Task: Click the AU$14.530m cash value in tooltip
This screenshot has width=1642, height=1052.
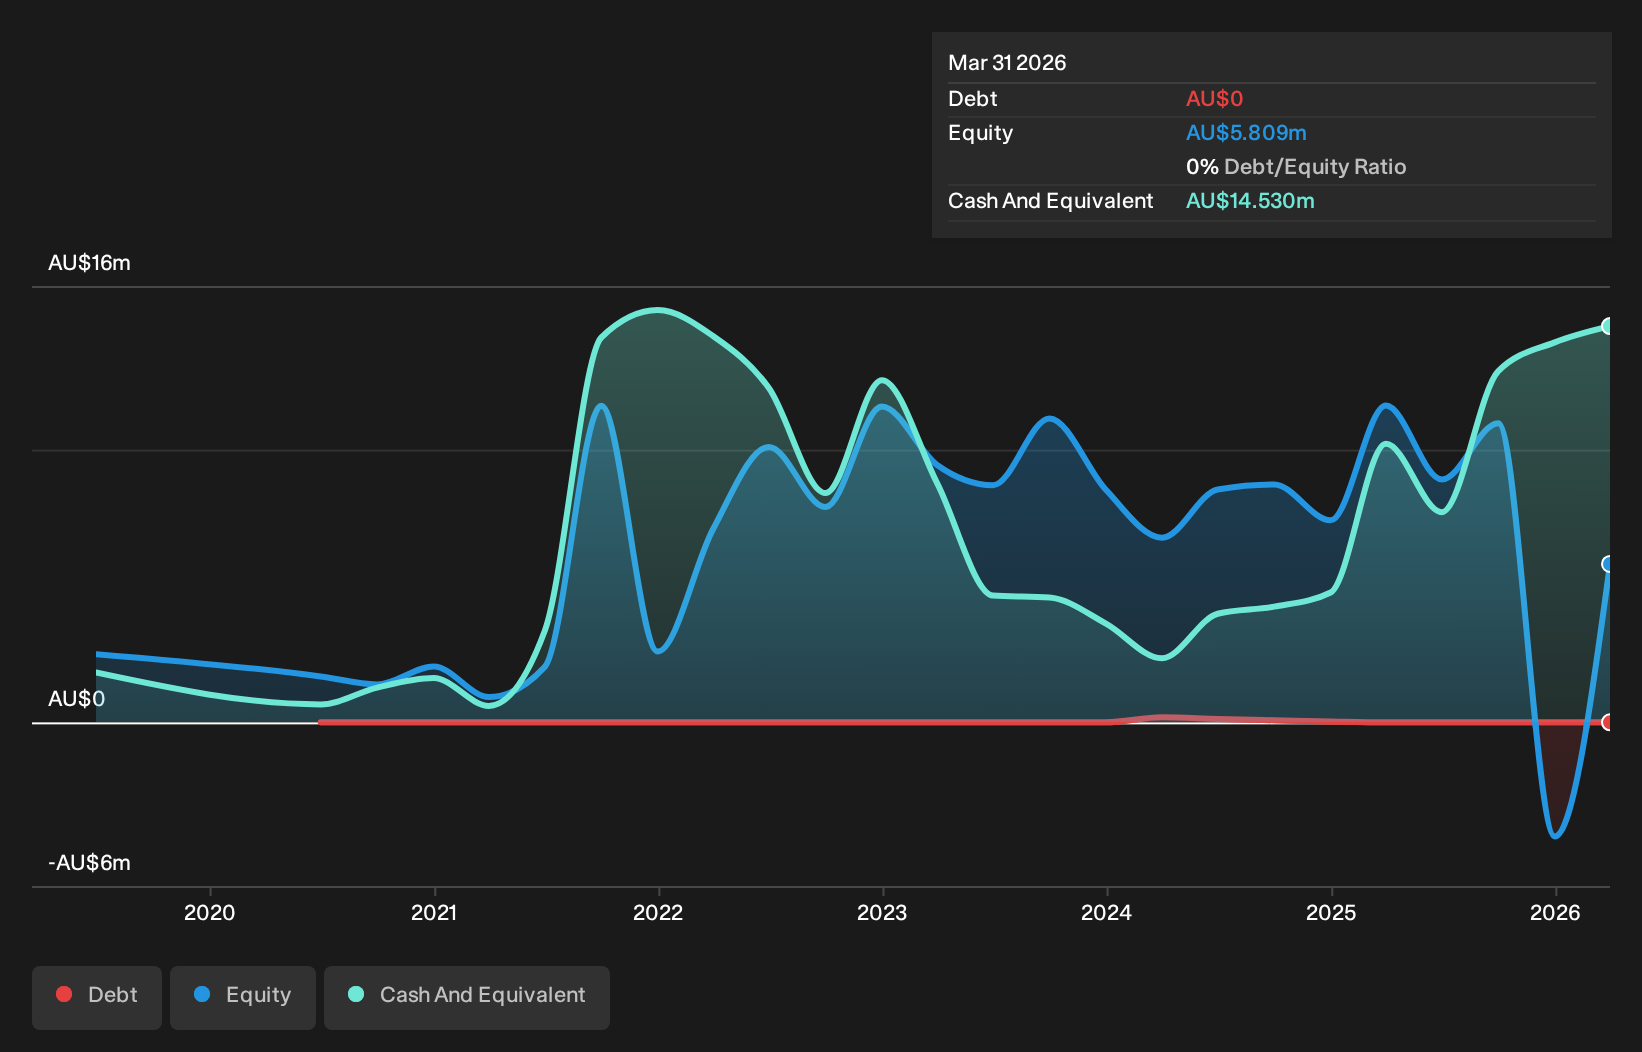Action: [x=1250, y=201]
